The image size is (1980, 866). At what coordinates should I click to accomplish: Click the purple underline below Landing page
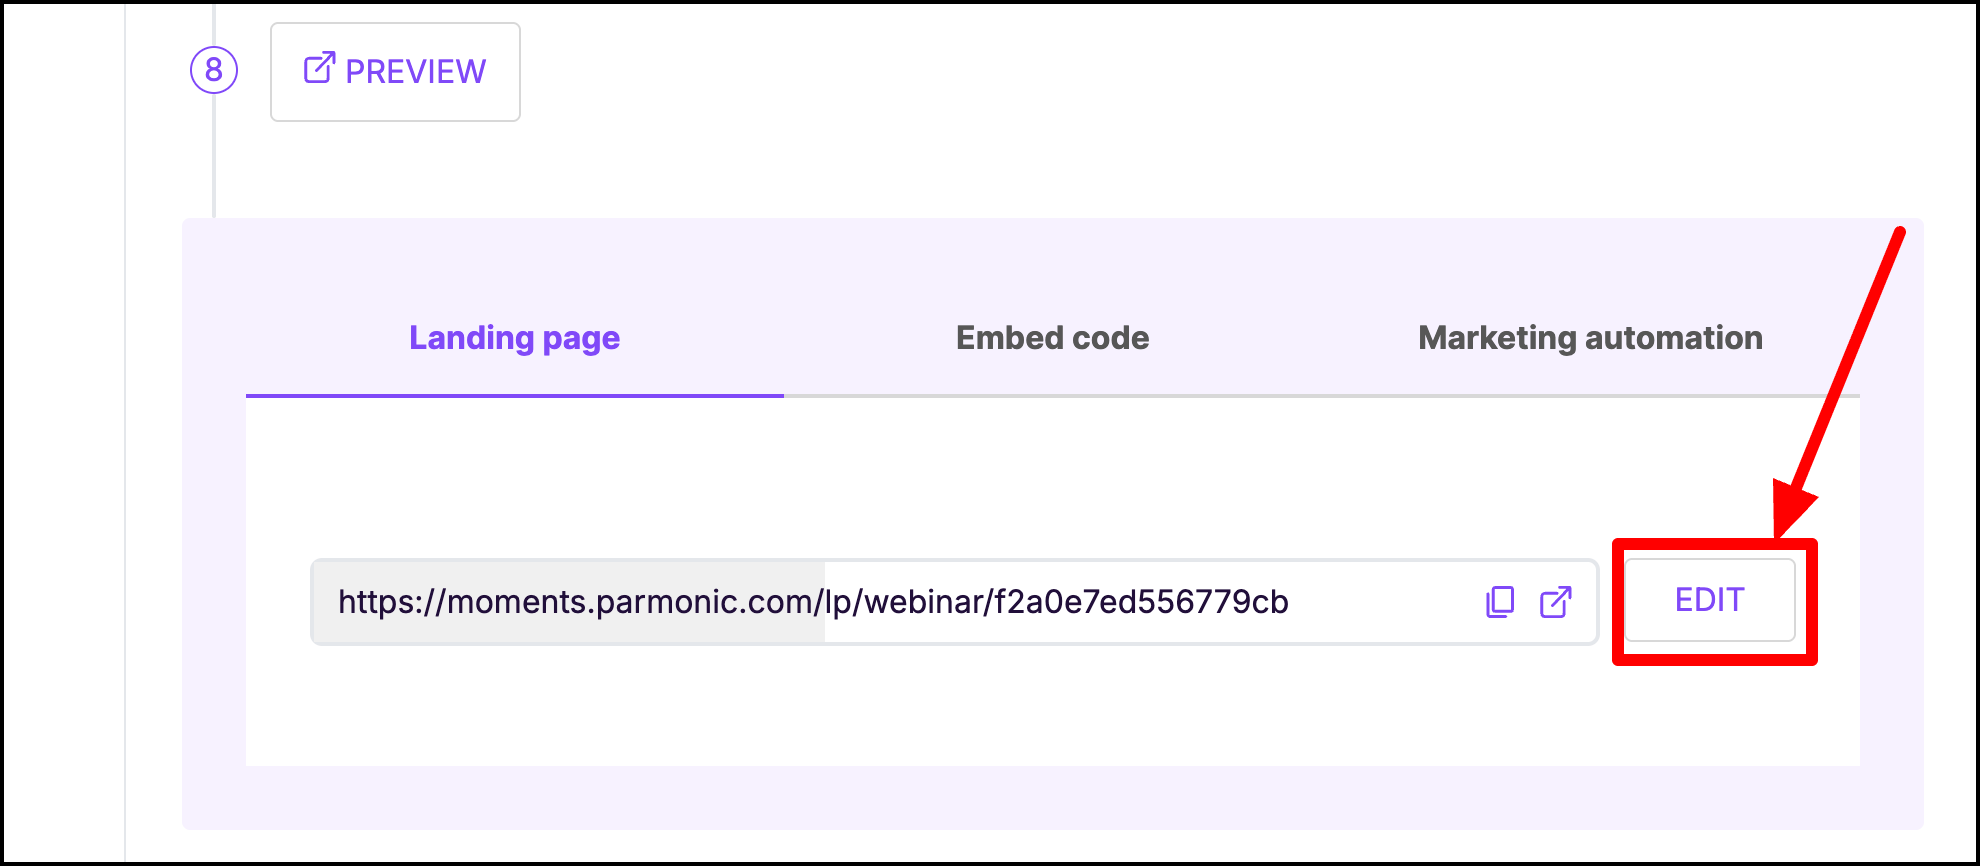[x=515, y=396]
